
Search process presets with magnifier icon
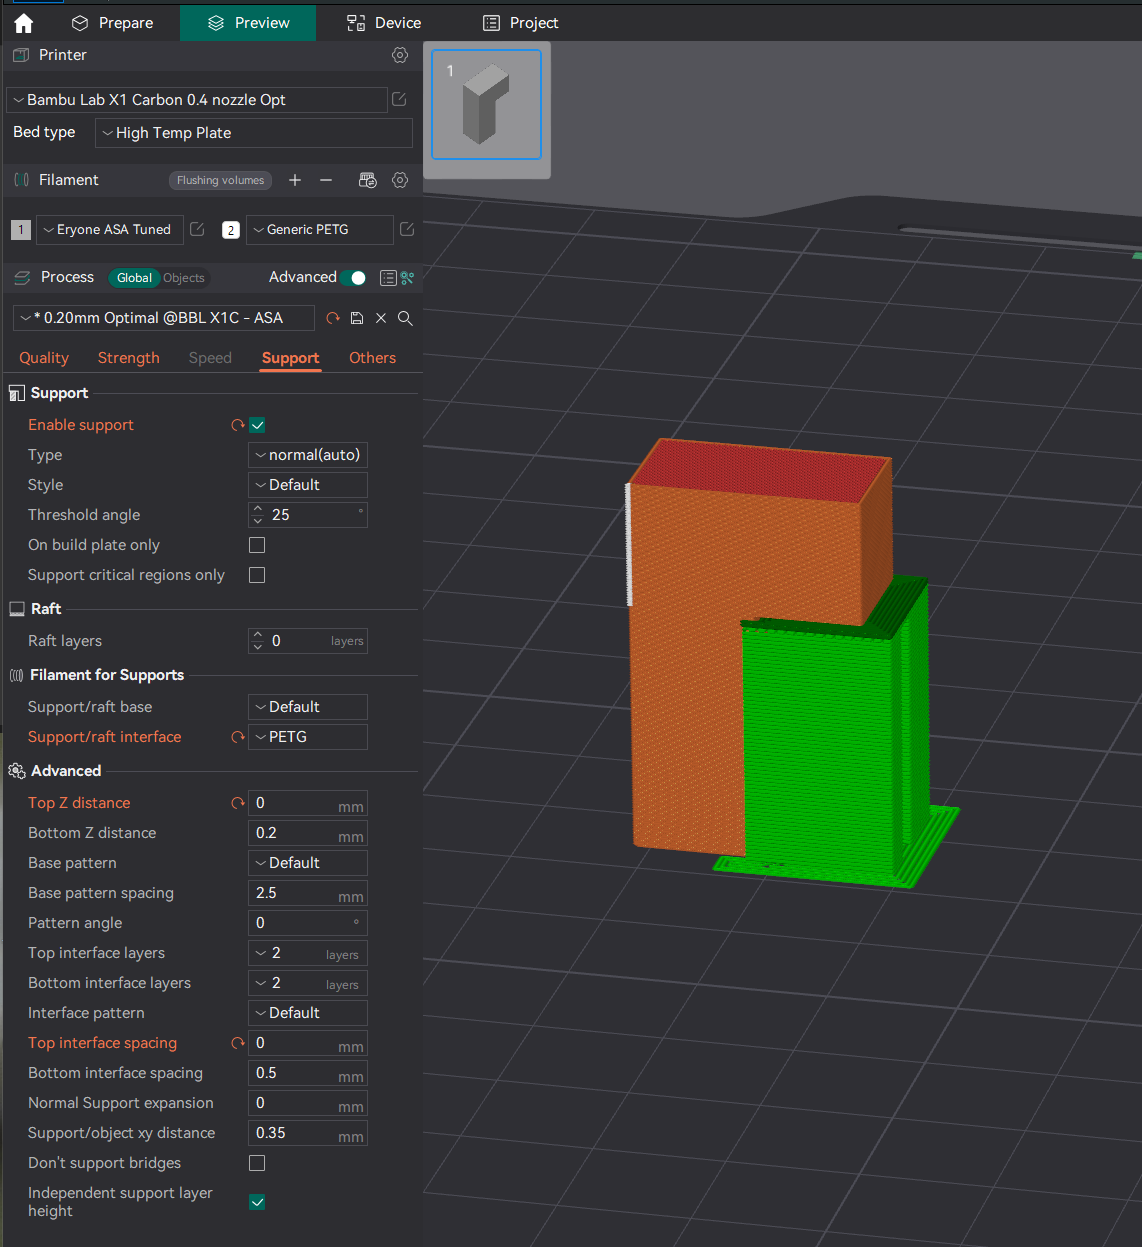(x=405, y=317)
